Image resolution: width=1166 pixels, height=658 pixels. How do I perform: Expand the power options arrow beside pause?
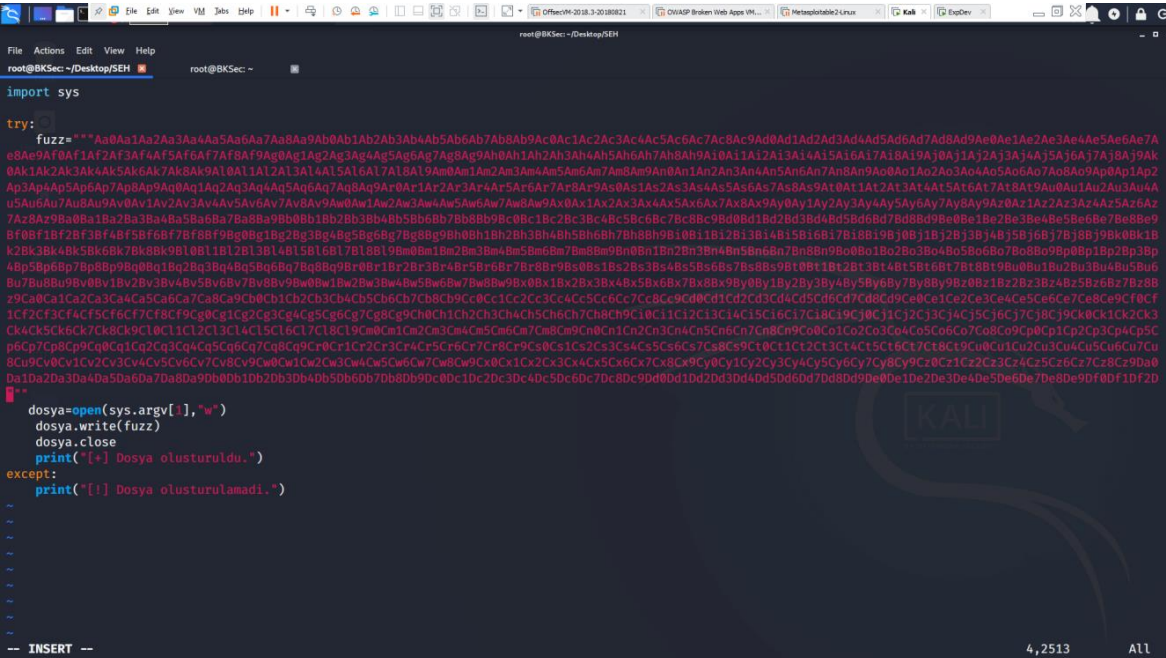click(287, 11)
